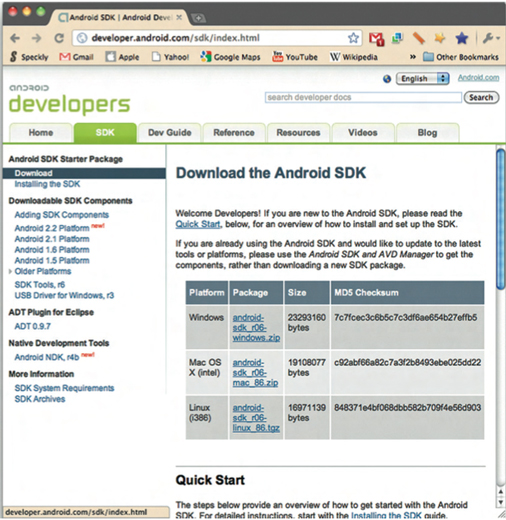Download android-sdk_r06-linux_86.tgz

coord(256,418)
